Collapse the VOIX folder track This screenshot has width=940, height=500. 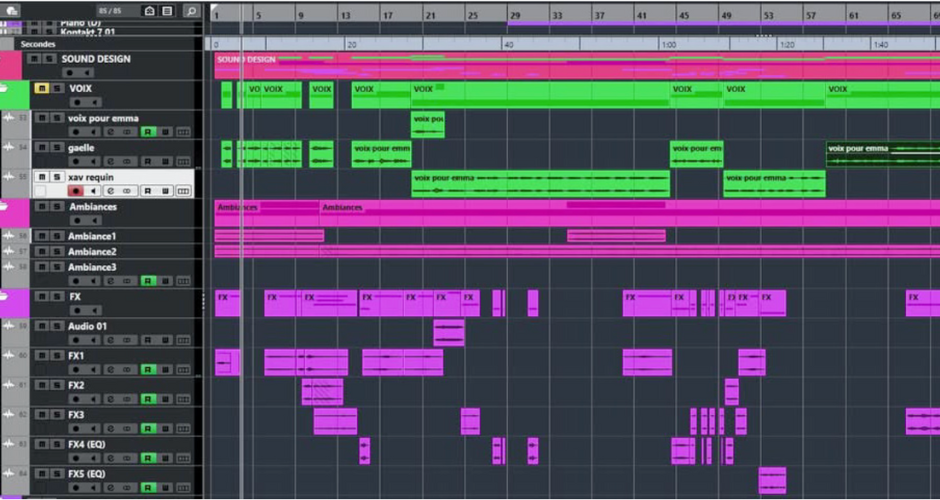tap(7, 89)
